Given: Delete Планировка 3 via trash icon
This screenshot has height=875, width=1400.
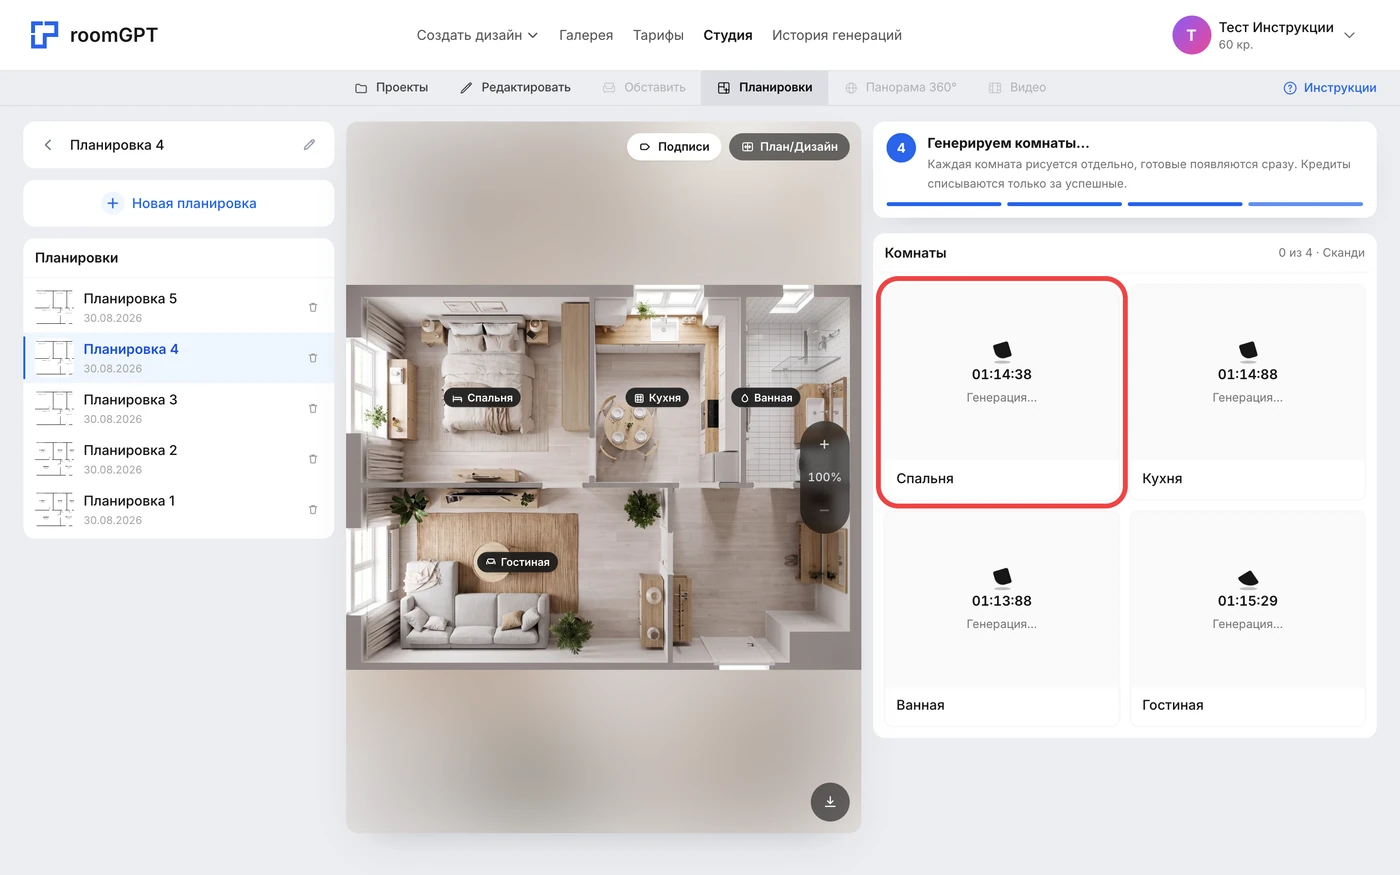Looking at the screenshot, I should pyautogui.click(x=313, y=408).
